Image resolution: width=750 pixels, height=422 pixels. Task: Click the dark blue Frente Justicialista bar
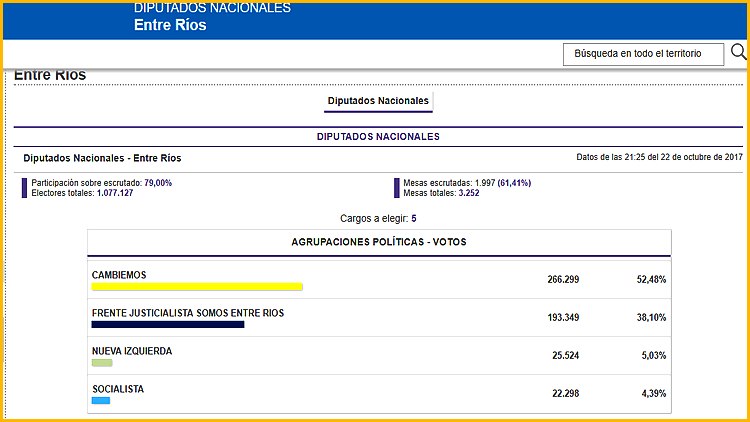(x=168, y=324)
